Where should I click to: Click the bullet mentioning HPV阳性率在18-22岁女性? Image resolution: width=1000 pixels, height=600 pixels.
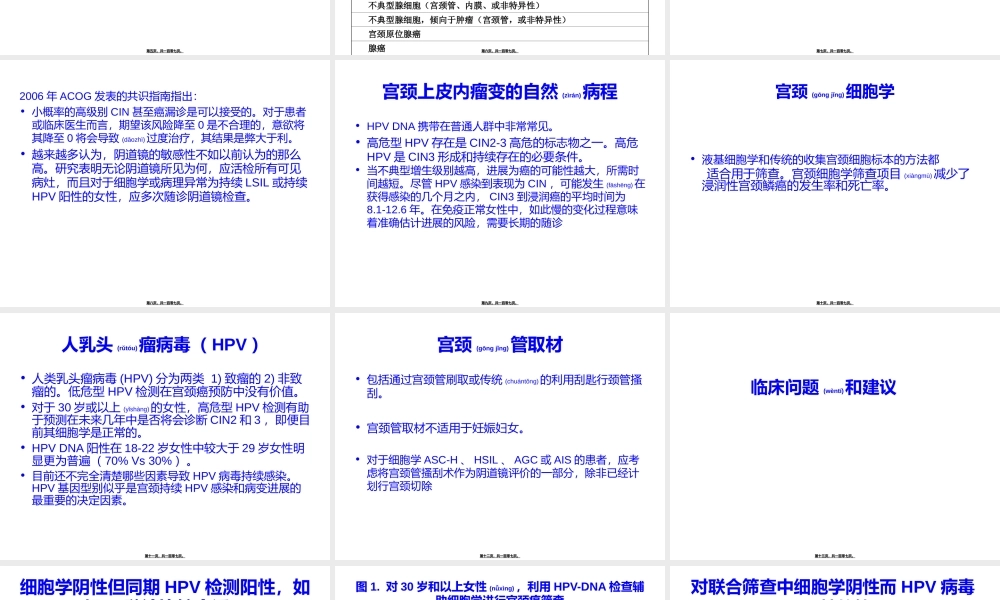click(x=165, y=454)
